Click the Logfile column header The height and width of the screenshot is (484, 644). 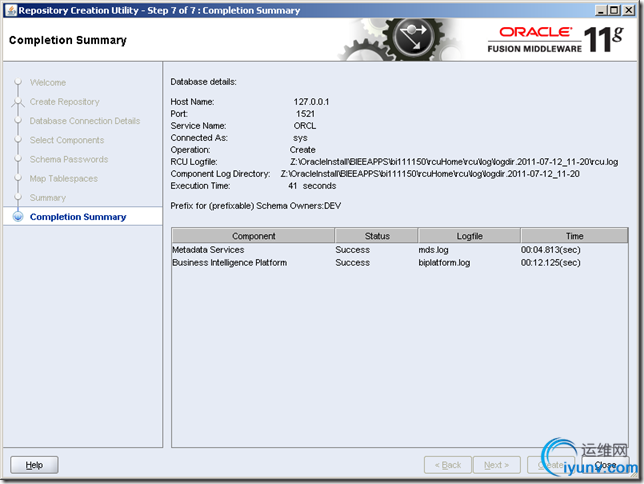click(x=469, y=236)
